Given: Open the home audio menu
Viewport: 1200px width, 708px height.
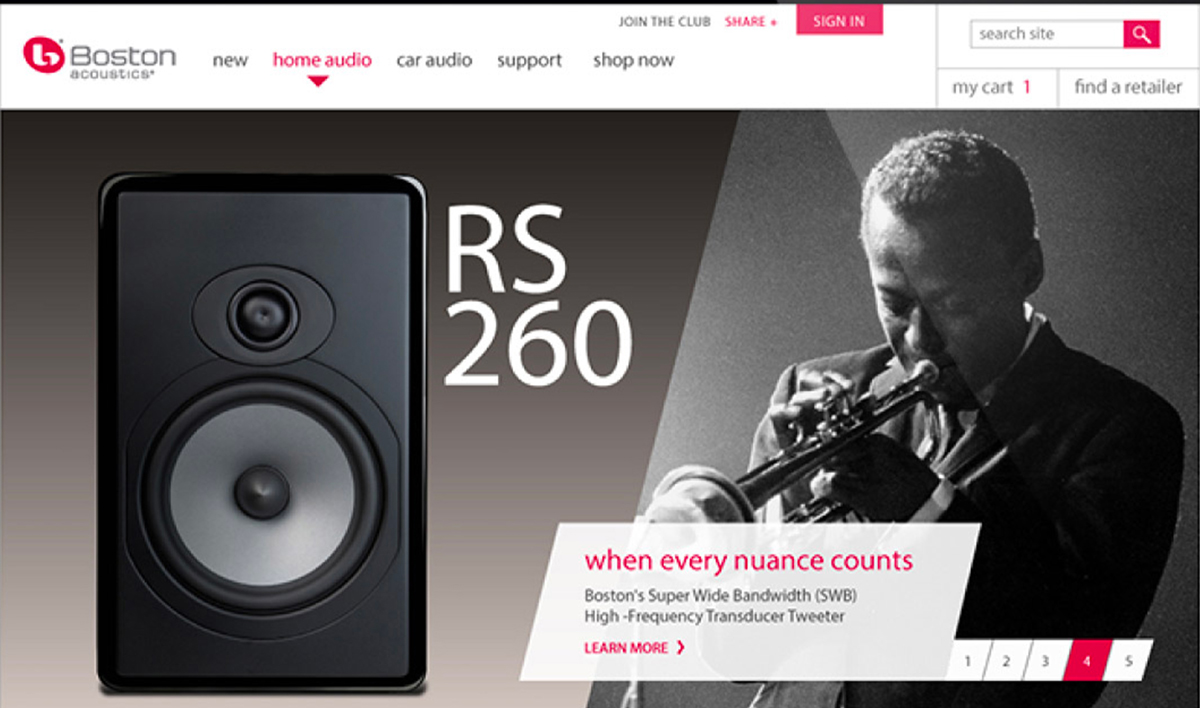Looking at the screenshot, I should pos(322,60).
